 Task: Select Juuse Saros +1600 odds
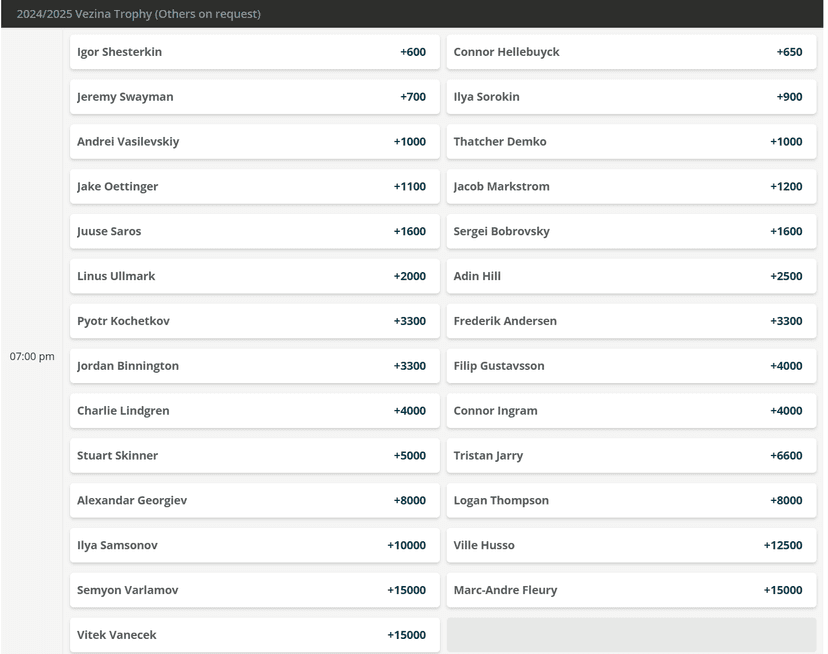[x=255, y=231]
